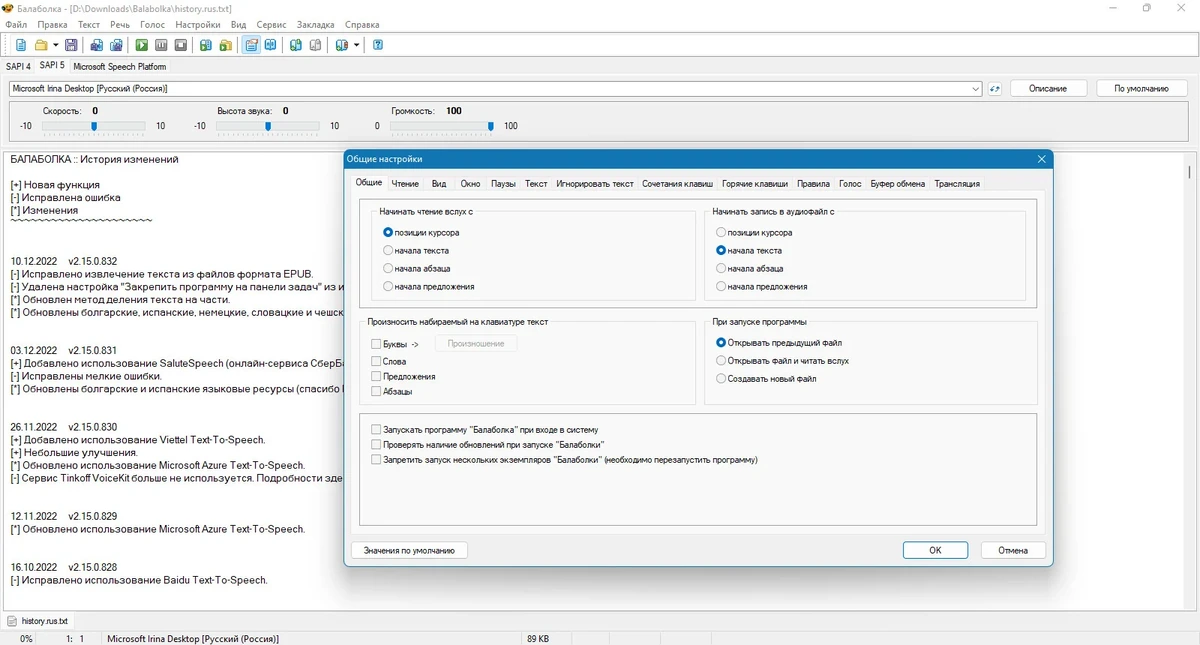Click the refresh voice icon beside voice list

[x=995, y=89]
